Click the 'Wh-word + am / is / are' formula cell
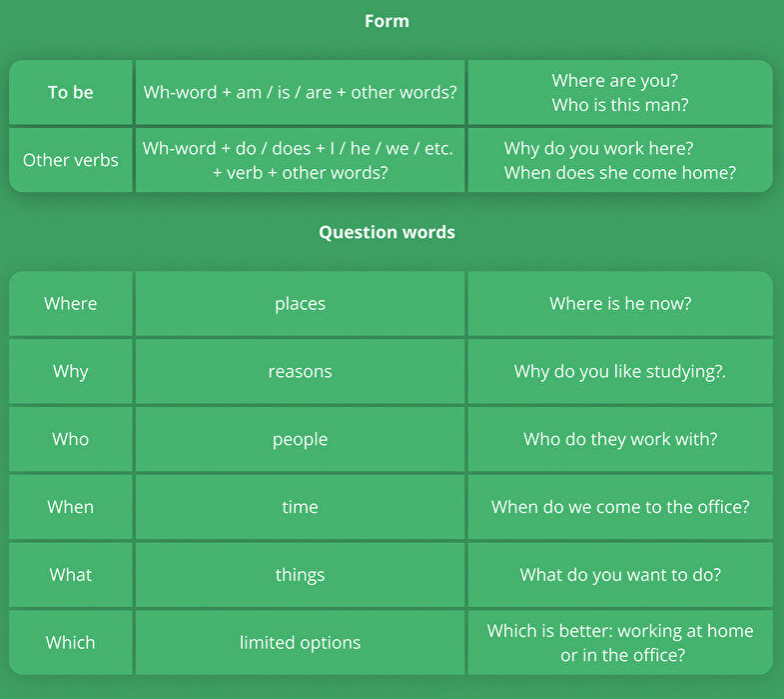 coord(300,92)
